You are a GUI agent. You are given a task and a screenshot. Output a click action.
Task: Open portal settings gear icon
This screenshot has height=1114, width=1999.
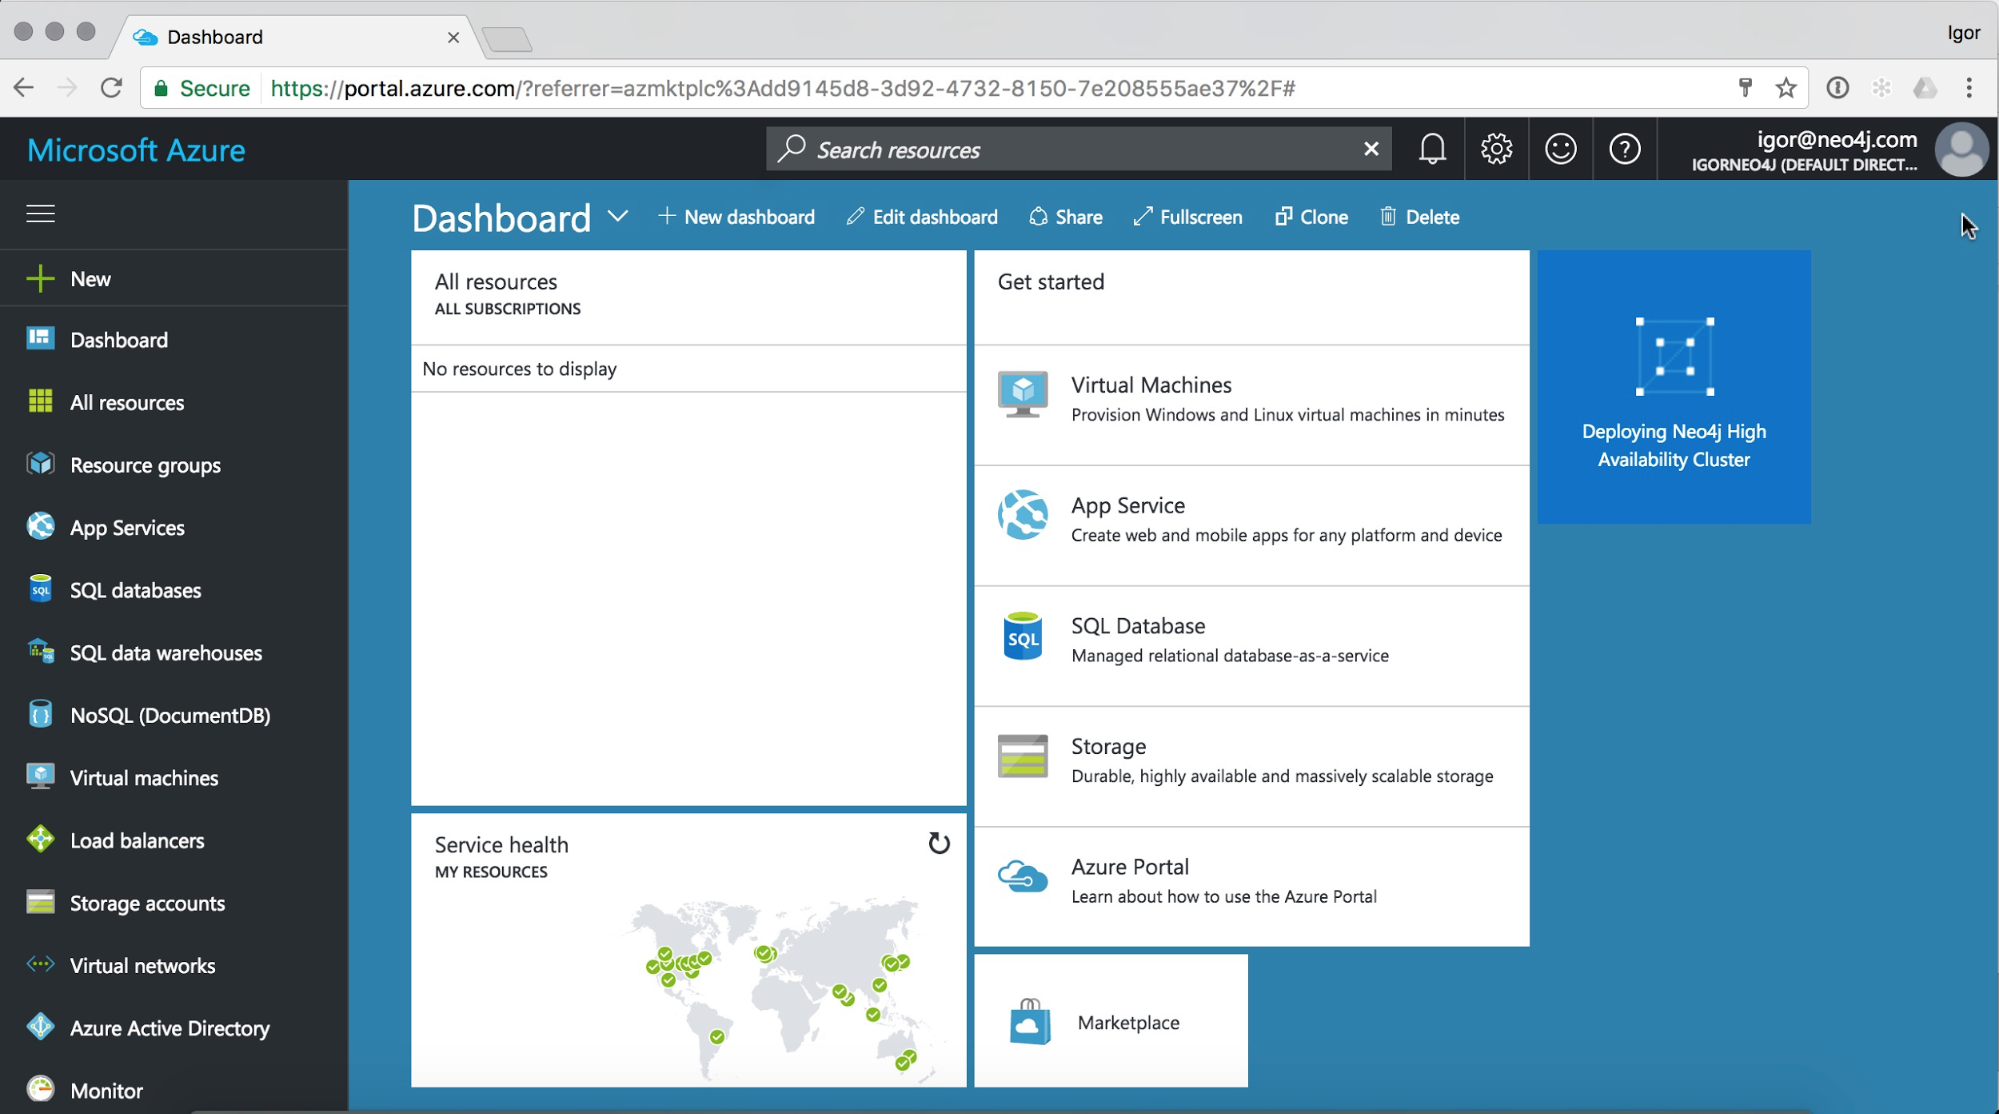click(1496, 149)
